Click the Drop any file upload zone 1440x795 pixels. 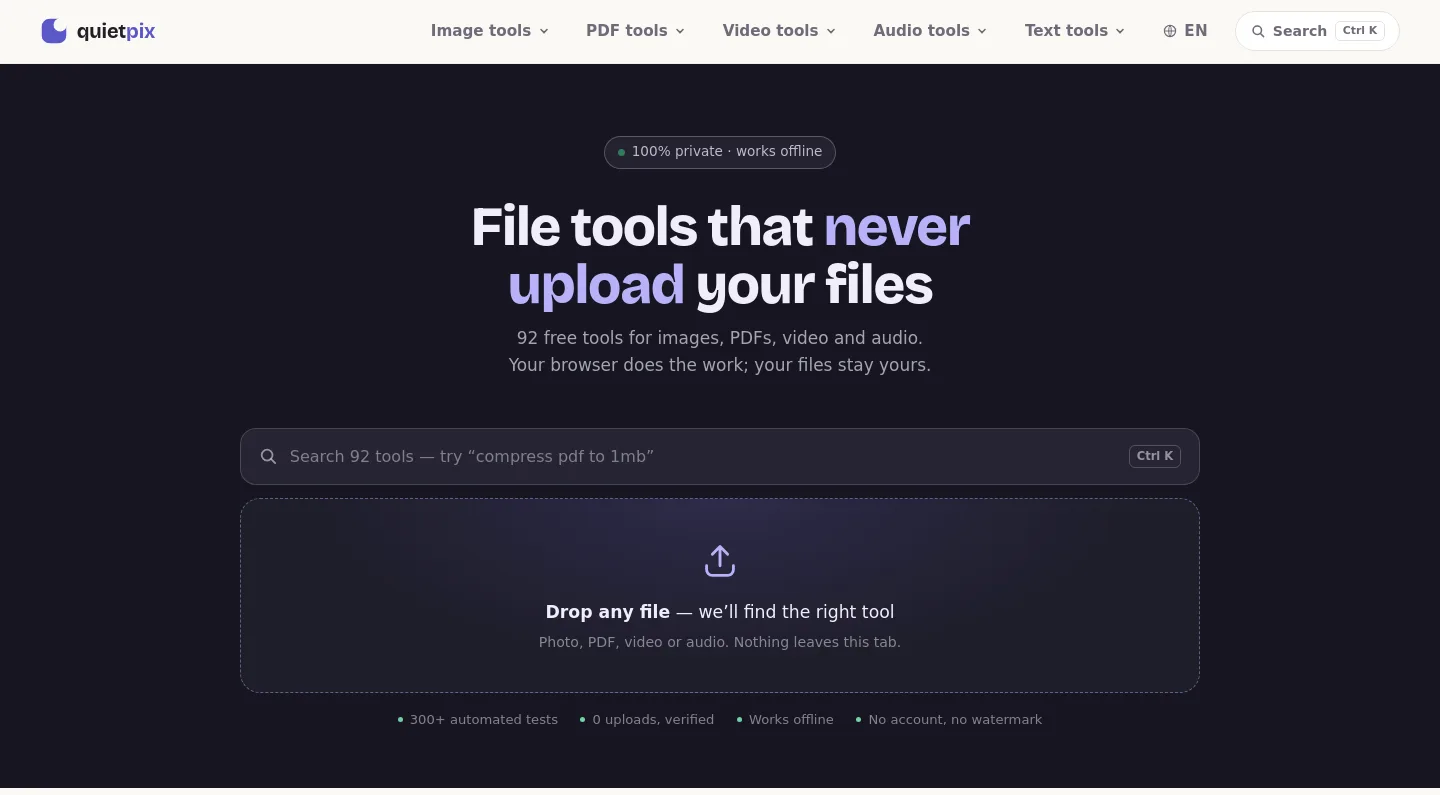pyautogui.click(x=720, y=596)
